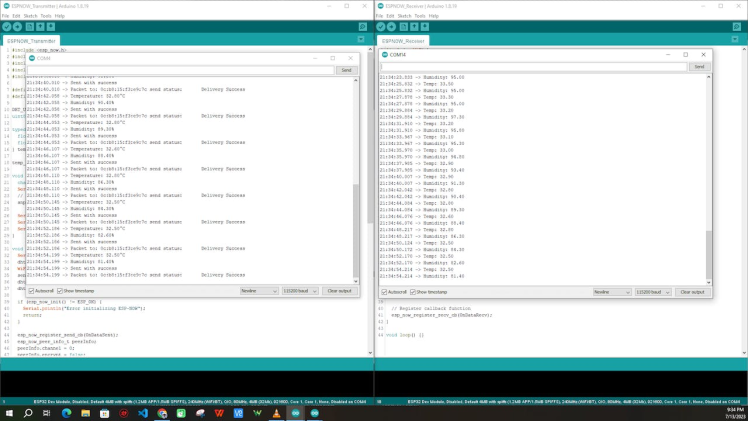Click Clear output in left serial monitor
Screen dimensions: 748x421
point(339,291)
